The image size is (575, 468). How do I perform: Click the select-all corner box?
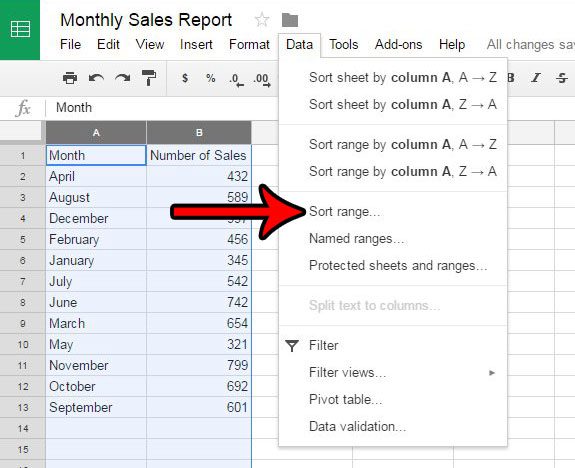(x=21, y=131)
